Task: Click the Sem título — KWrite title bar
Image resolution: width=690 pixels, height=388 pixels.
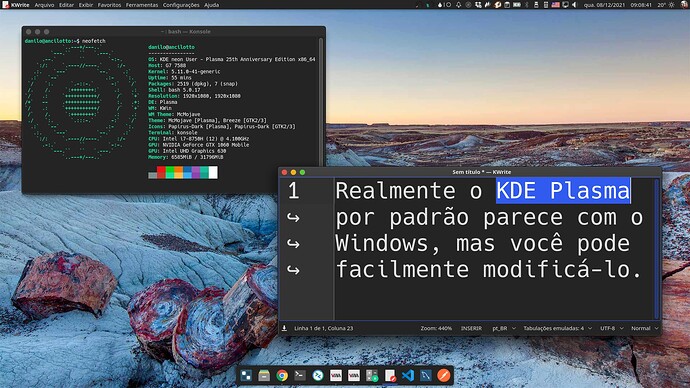Action: (x=481, y=172)
